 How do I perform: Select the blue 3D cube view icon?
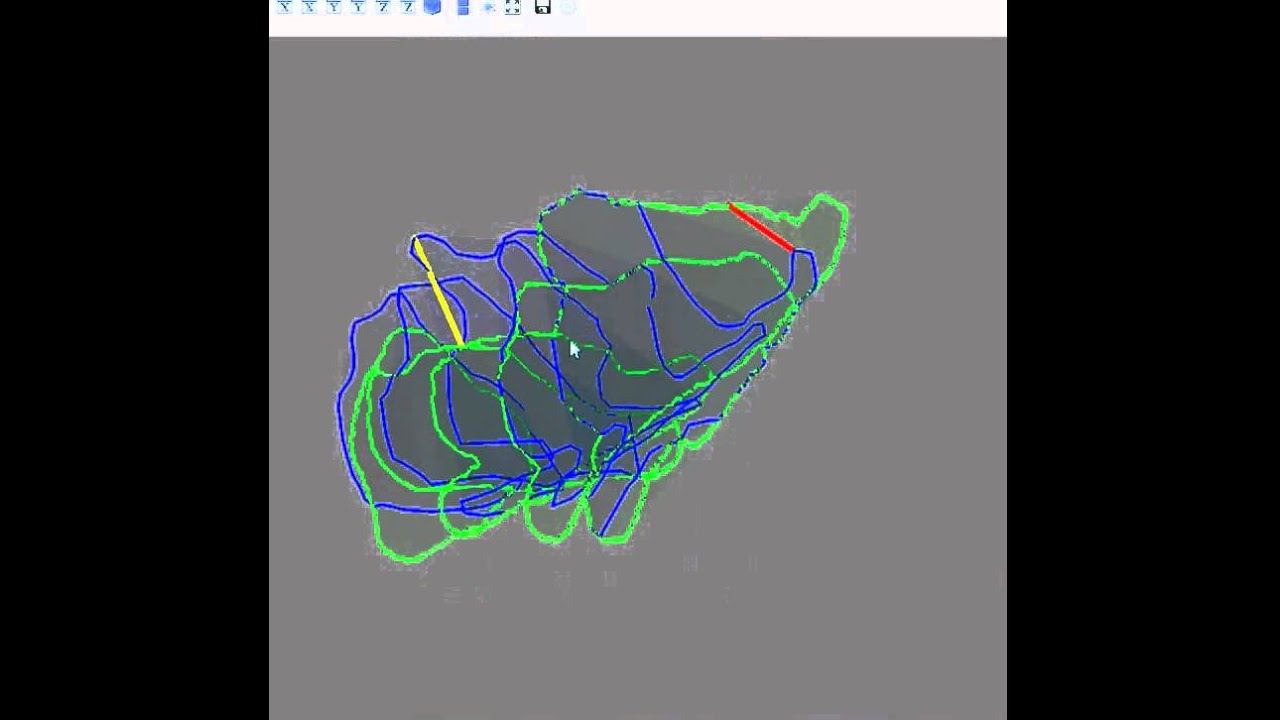click(x=432, y=7)
